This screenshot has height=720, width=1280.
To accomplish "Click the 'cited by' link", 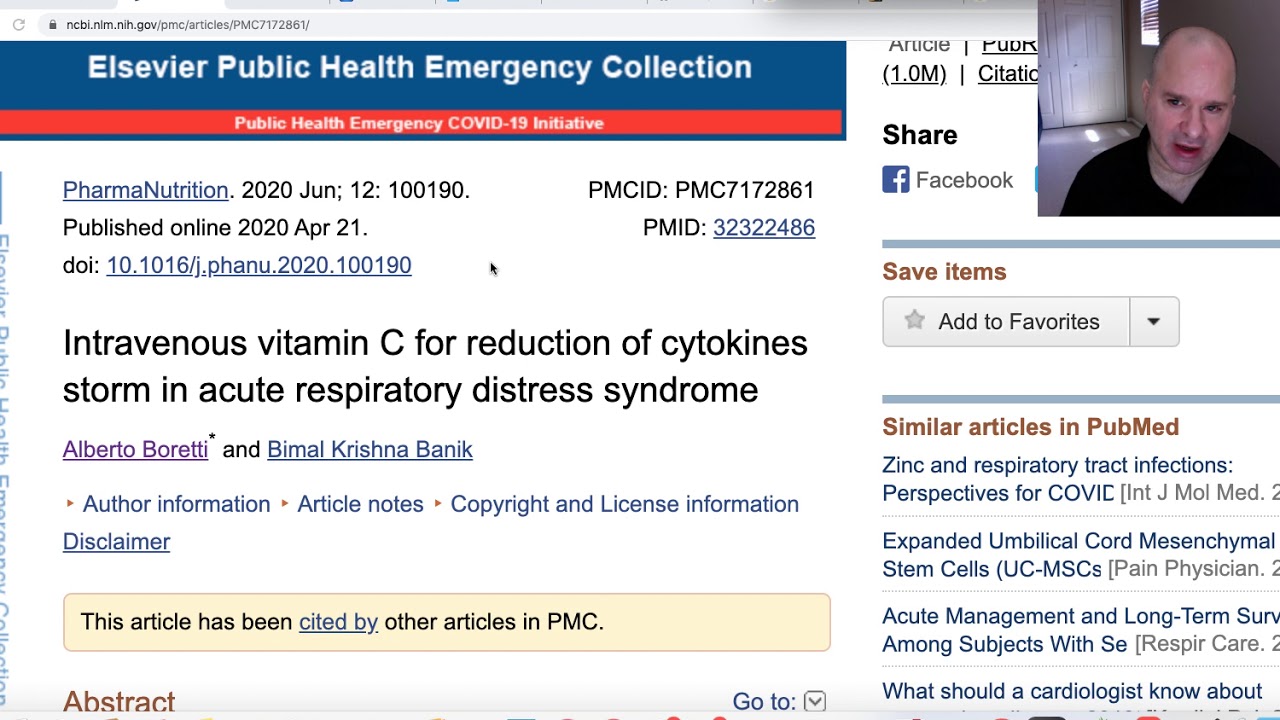I will 338,622.
